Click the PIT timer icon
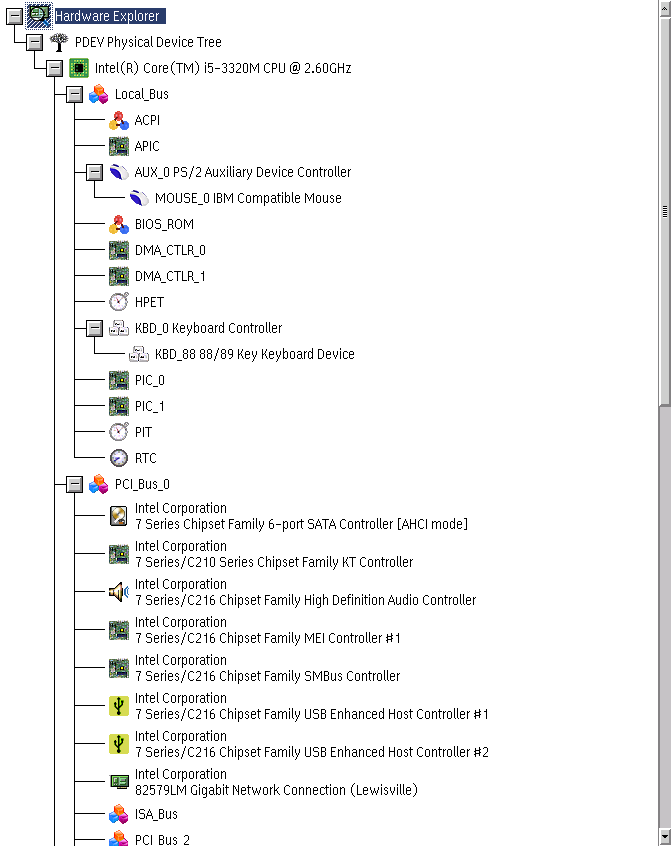This screenshot has height=846, width=672. [x=119, y=432]
